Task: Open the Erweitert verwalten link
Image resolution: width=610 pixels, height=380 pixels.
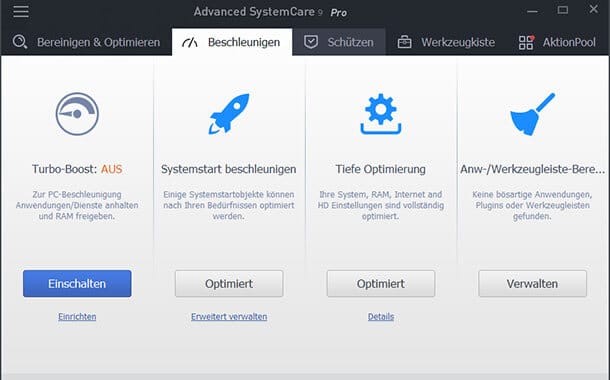Action: point(229,317)
